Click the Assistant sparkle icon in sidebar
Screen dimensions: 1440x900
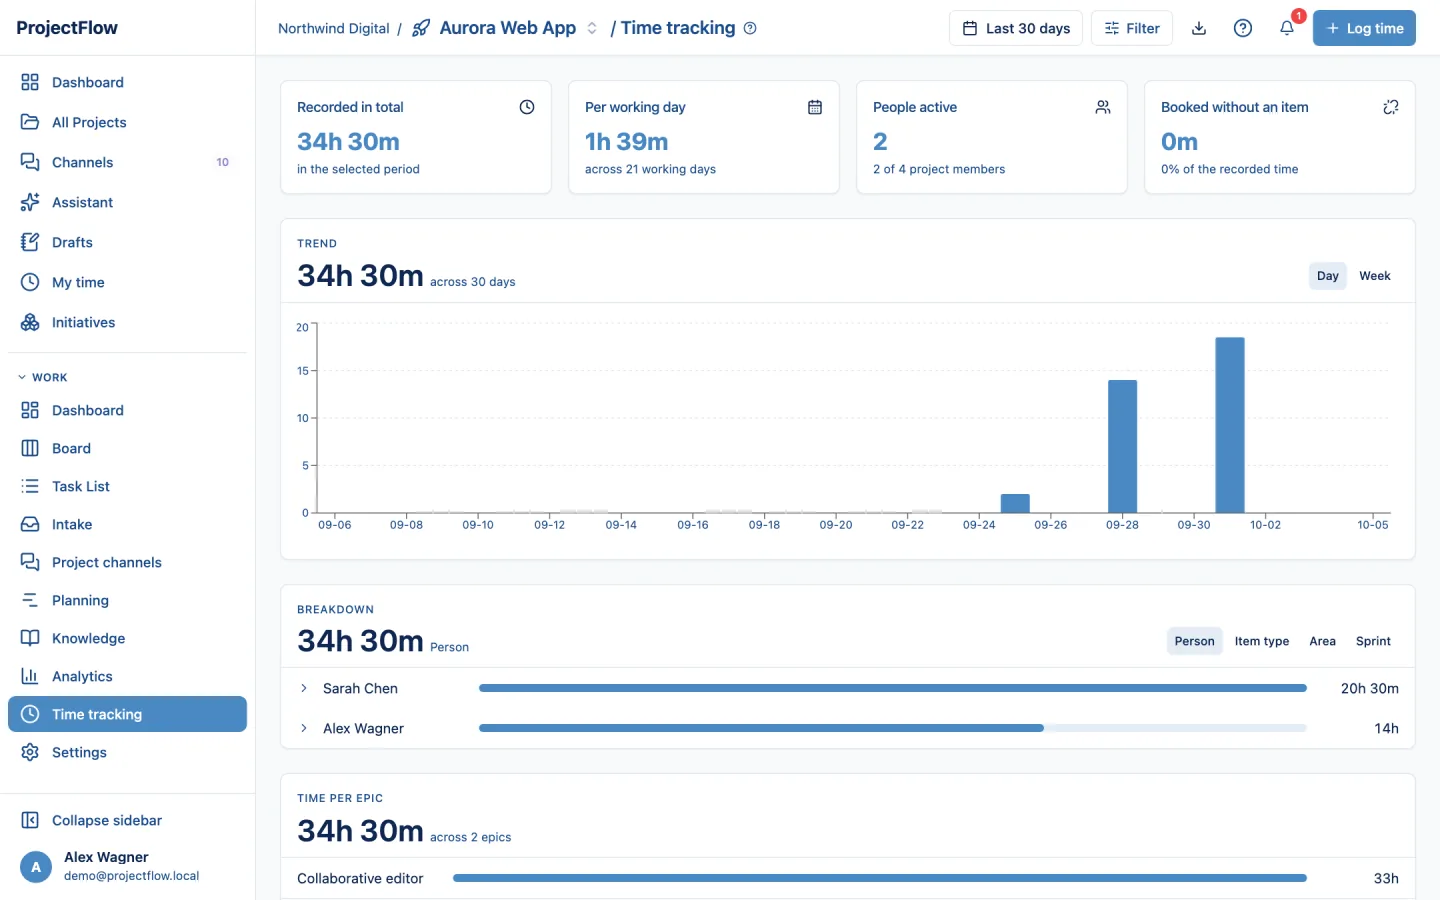click(30, 202)
